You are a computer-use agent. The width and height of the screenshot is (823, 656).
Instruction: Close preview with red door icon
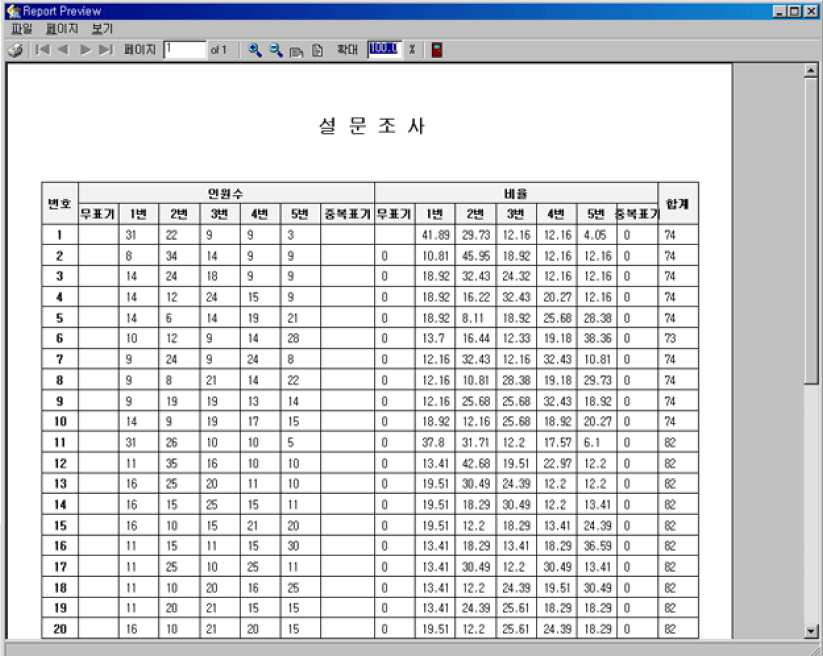[437, 50]
